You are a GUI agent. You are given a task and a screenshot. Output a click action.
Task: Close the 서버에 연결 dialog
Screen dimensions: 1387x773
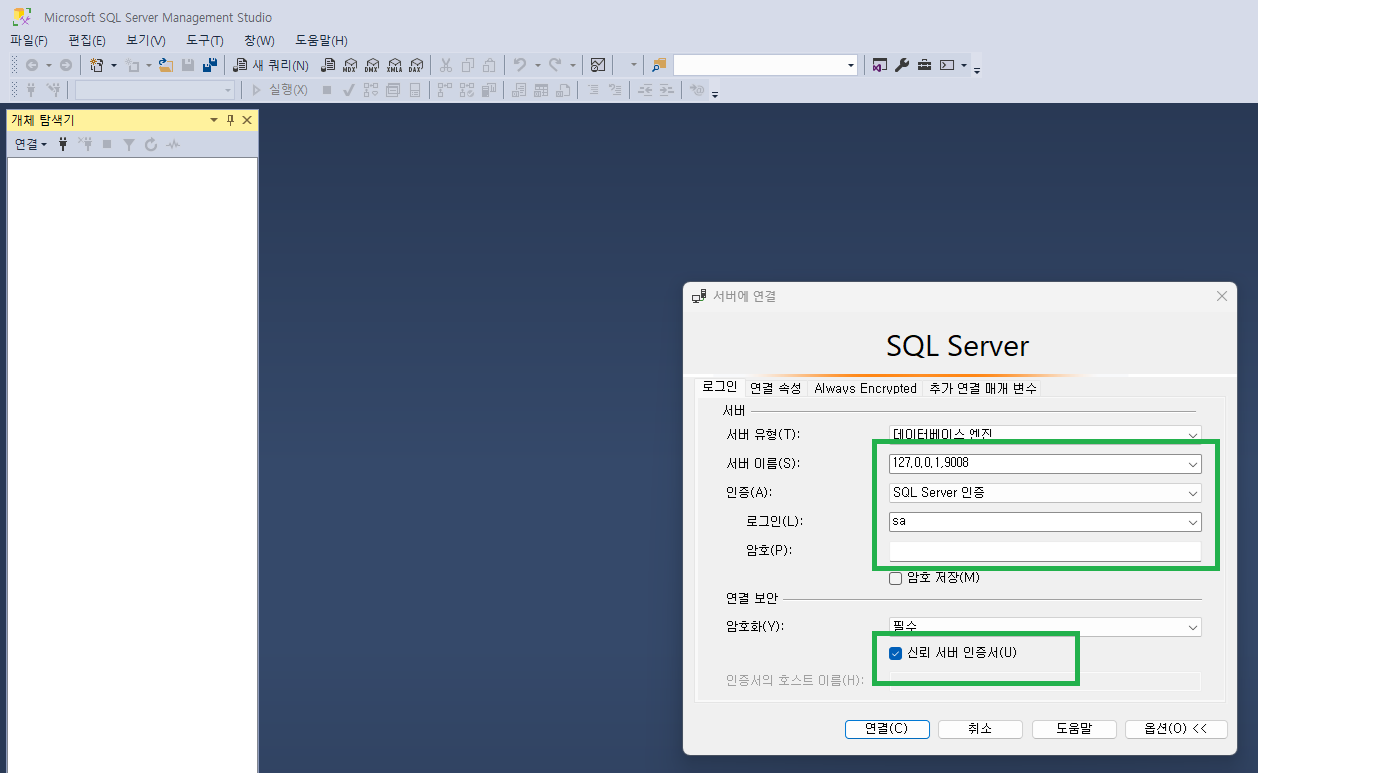pos(1221,296)
